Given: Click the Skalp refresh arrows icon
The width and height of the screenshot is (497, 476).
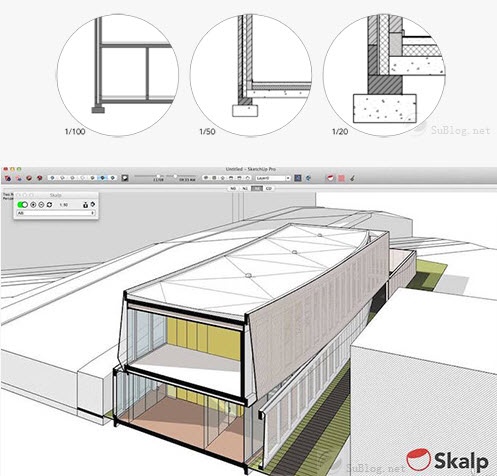Looking at the screenshot, I should pos(49,204).
